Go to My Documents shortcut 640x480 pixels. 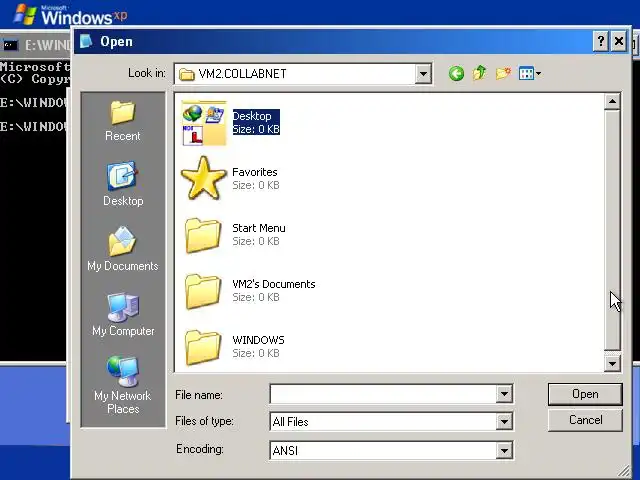(x=123, y=249)
